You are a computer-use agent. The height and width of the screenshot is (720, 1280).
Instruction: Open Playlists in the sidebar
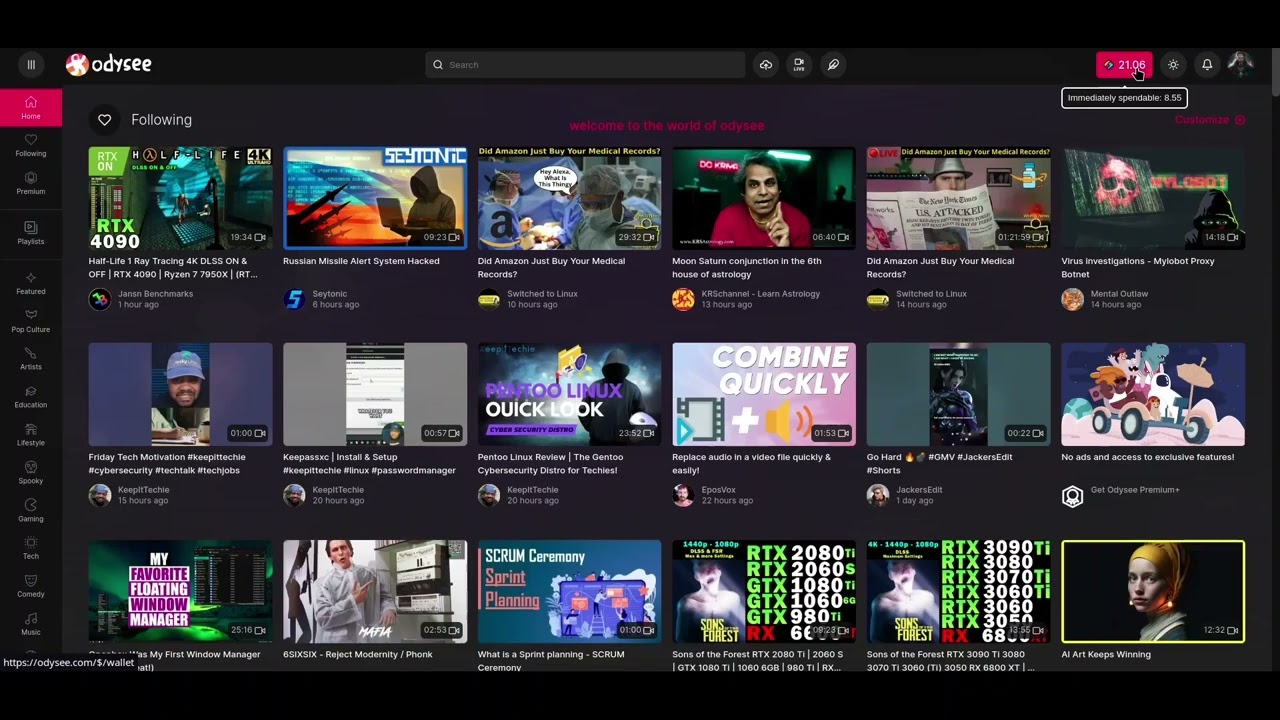click(31, 233)
